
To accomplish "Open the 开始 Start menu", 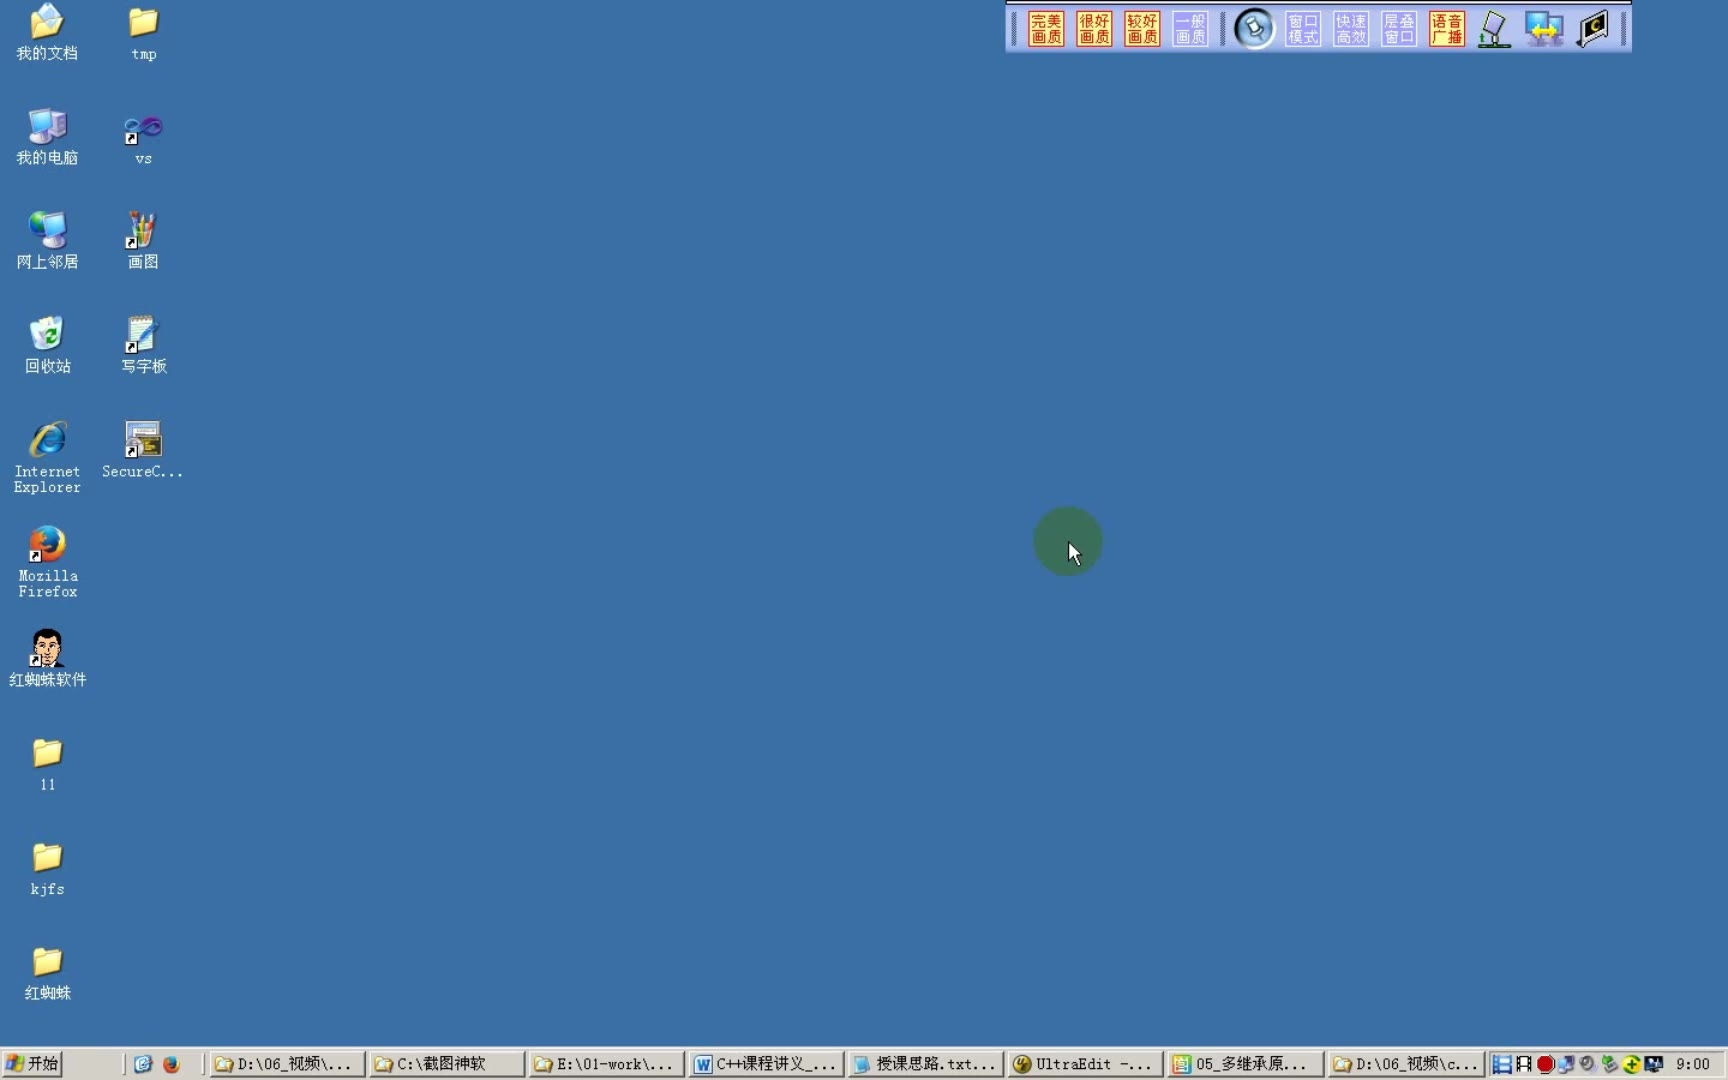I will [x=32, y=1064].
